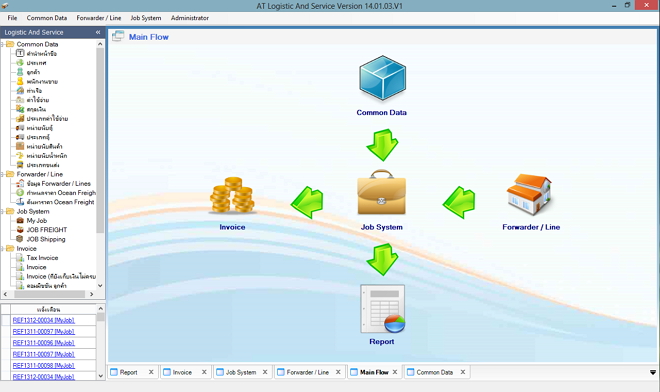Select JOB FREIGHT in the sidebar tree
This screenshot has width=660, height=392.
click(47, 230)
